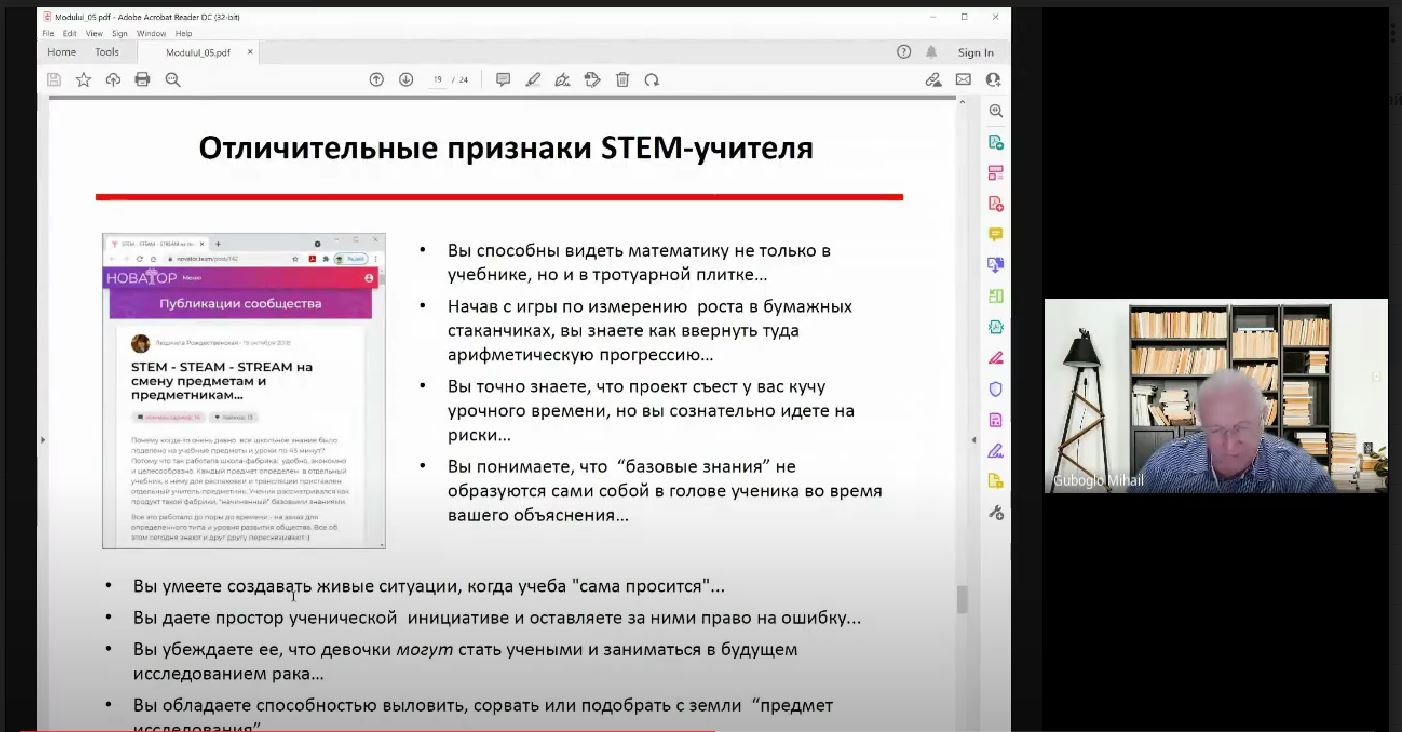Screen dimensions: 1402x732
Task: Switch to the Tools tab
Action: click(107, 52)
